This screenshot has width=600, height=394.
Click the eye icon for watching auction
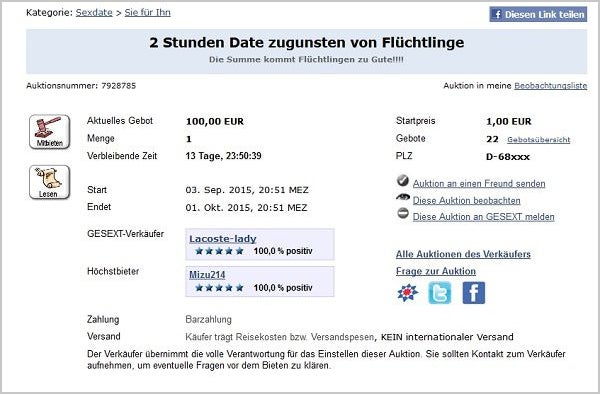coord(403,197)
